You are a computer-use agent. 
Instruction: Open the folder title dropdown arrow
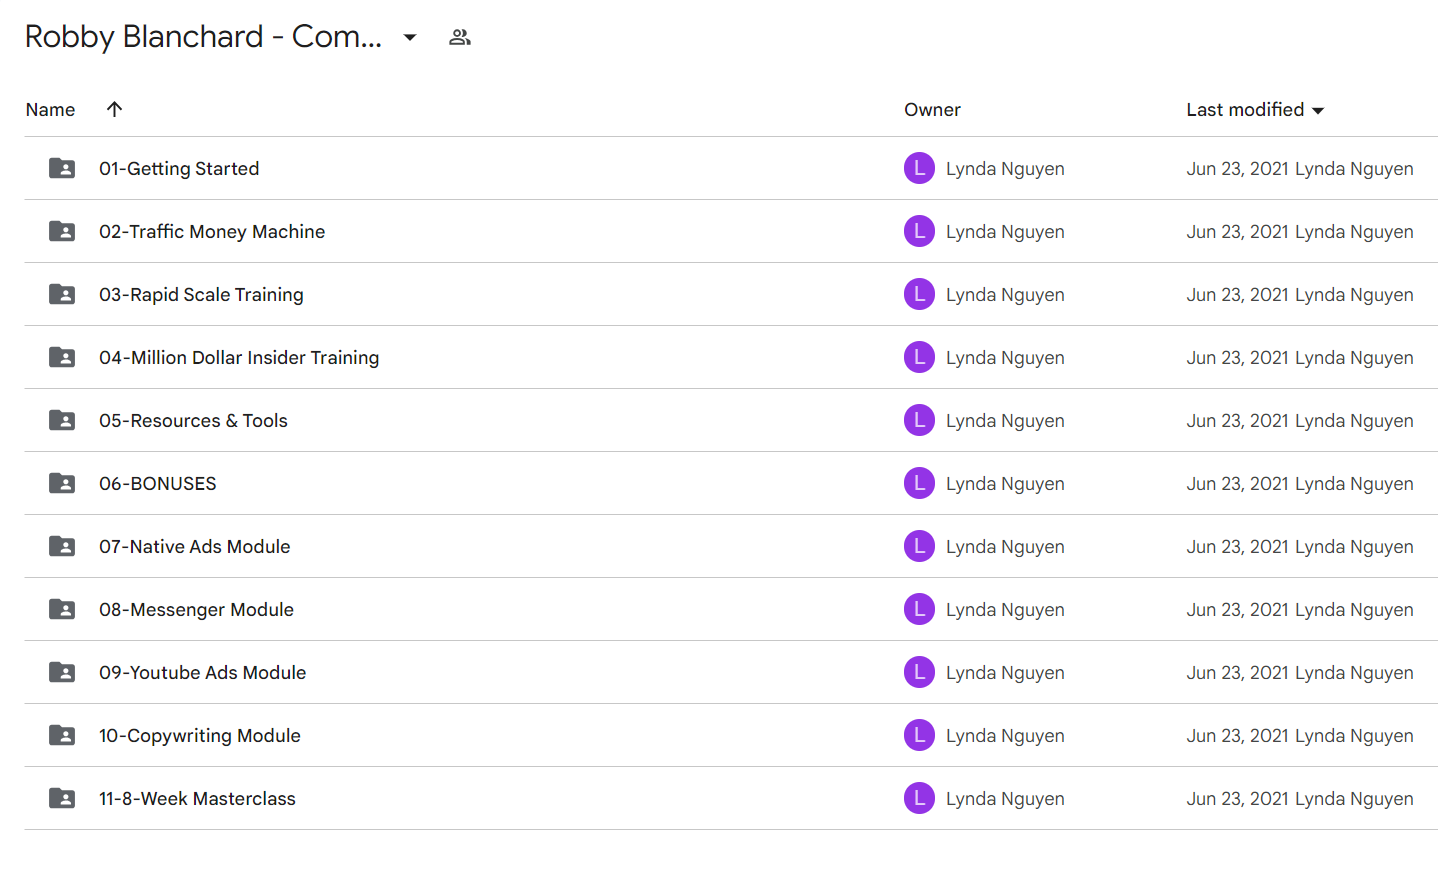410,38
